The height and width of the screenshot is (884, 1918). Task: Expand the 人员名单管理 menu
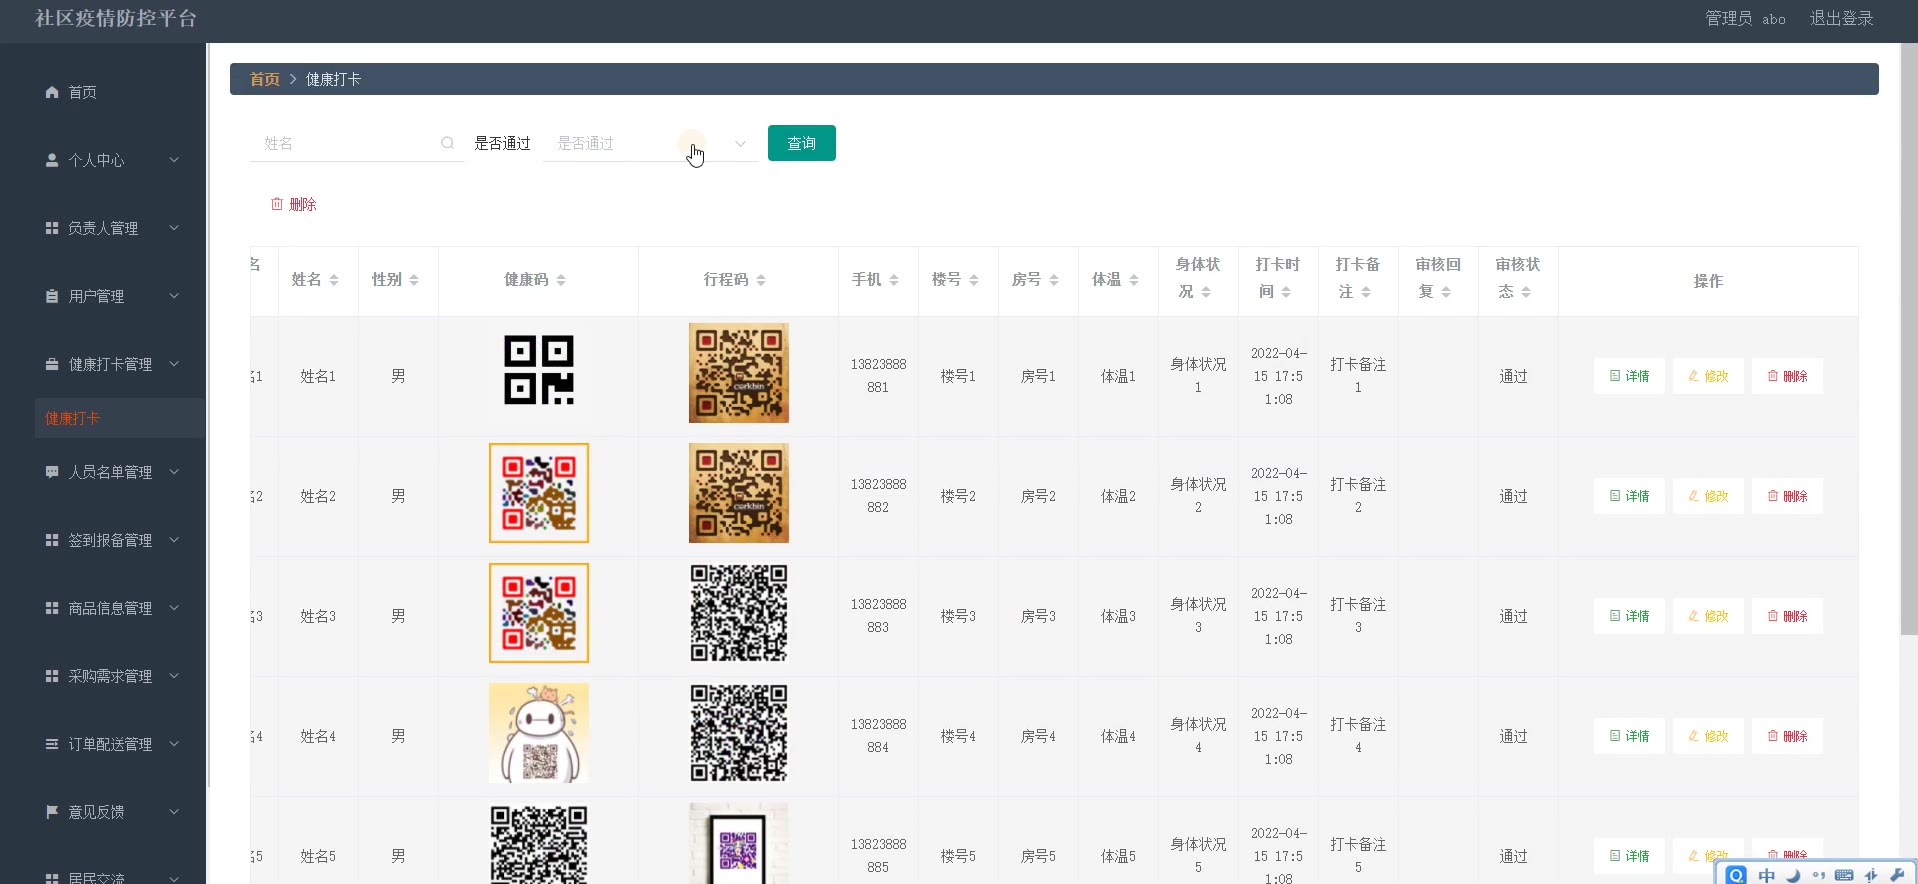(x=174, y=472)
